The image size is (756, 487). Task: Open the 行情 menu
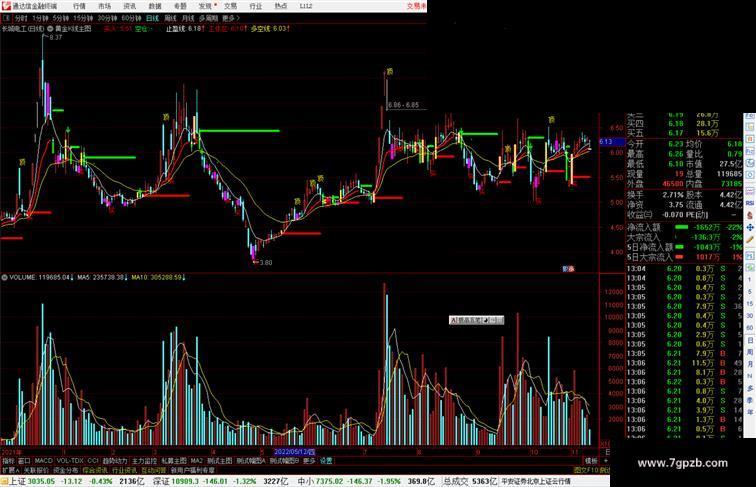coord(80,6)
